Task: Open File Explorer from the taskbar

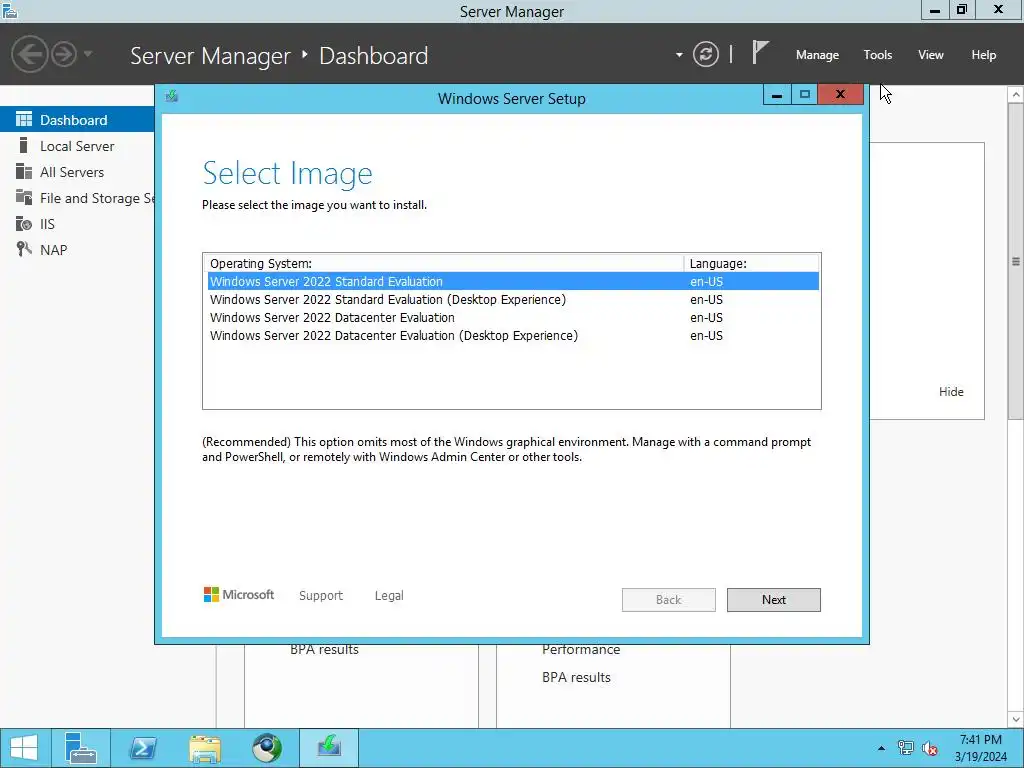Action: [x=205, y=748]
